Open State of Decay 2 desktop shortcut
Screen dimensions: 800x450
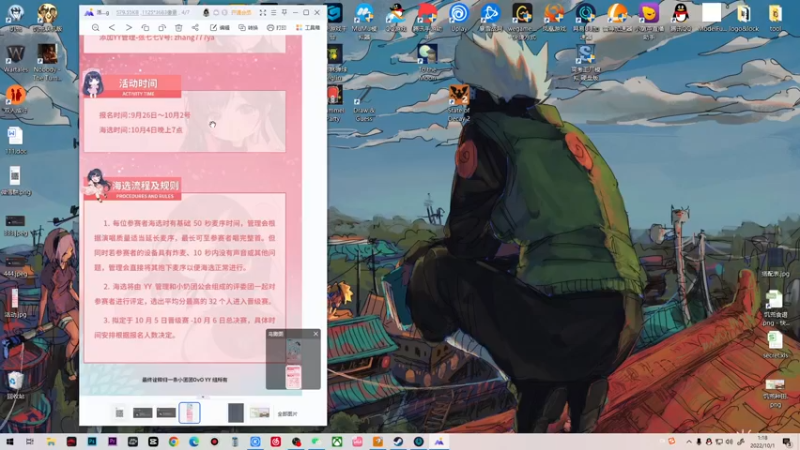tap(459, 104)
